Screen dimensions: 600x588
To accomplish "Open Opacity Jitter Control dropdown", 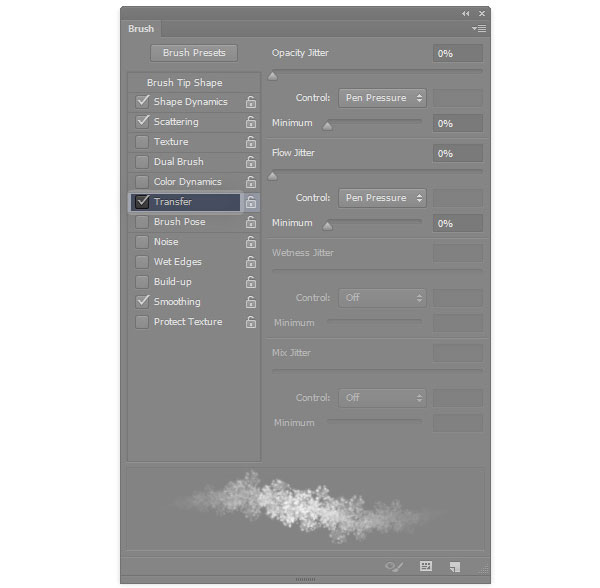I will click(382, 98).
